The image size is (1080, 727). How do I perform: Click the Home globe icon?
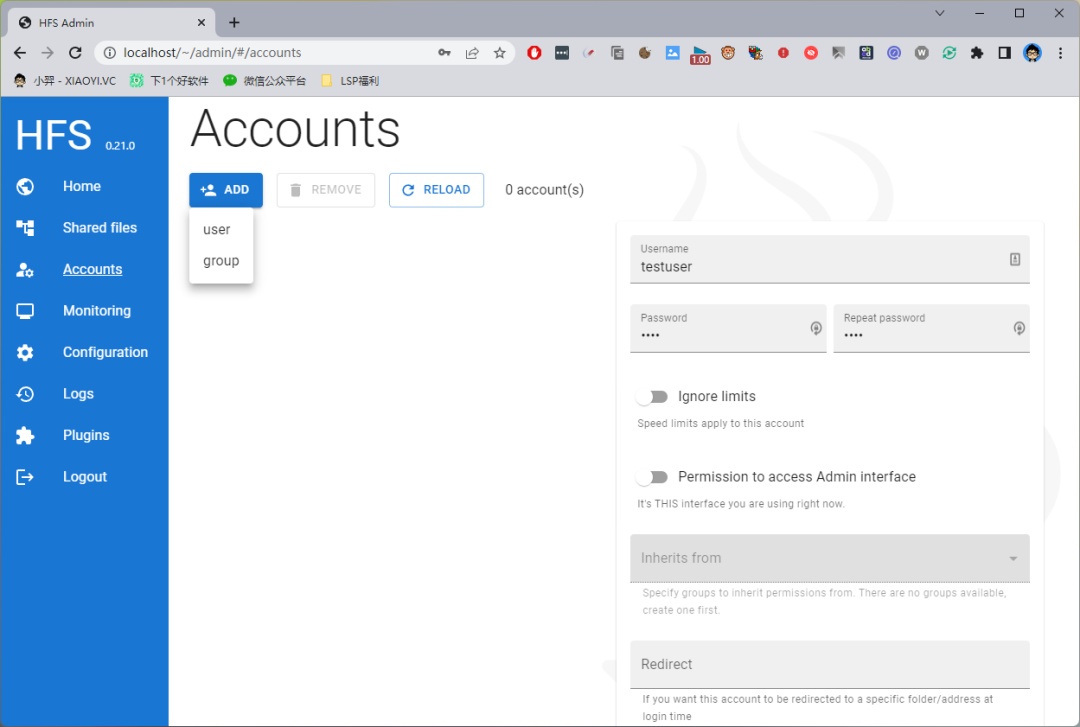click(x=25, y=187)
